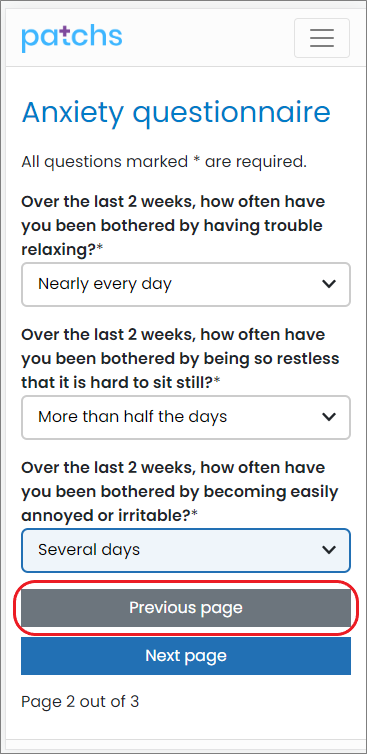Continue with the Next page button
367x754 pixels.
(186, 656)
